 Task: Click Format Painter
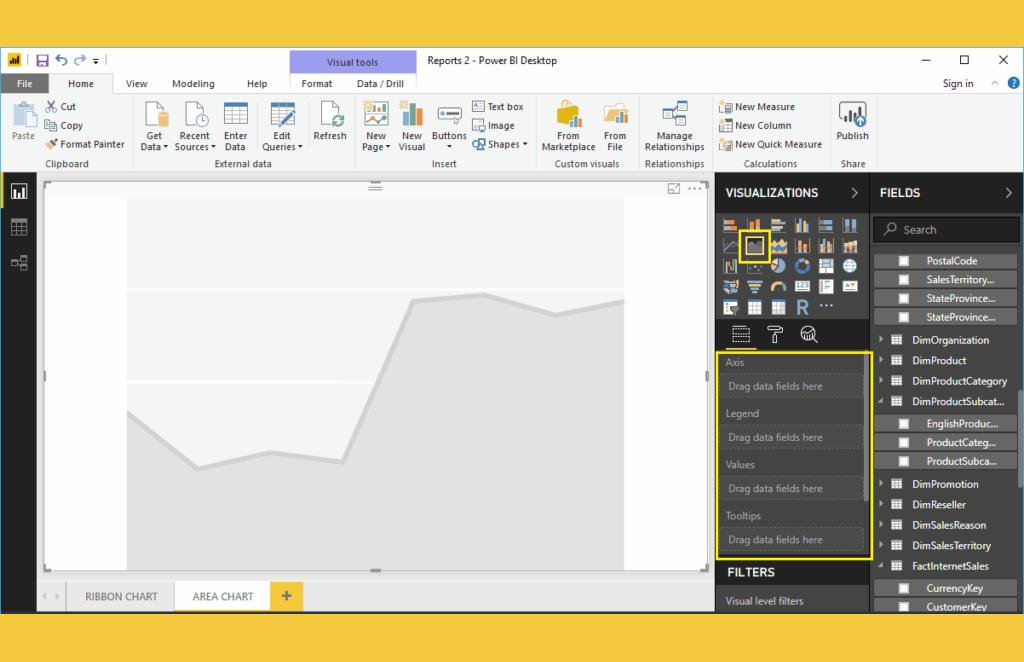coord(85,144)
